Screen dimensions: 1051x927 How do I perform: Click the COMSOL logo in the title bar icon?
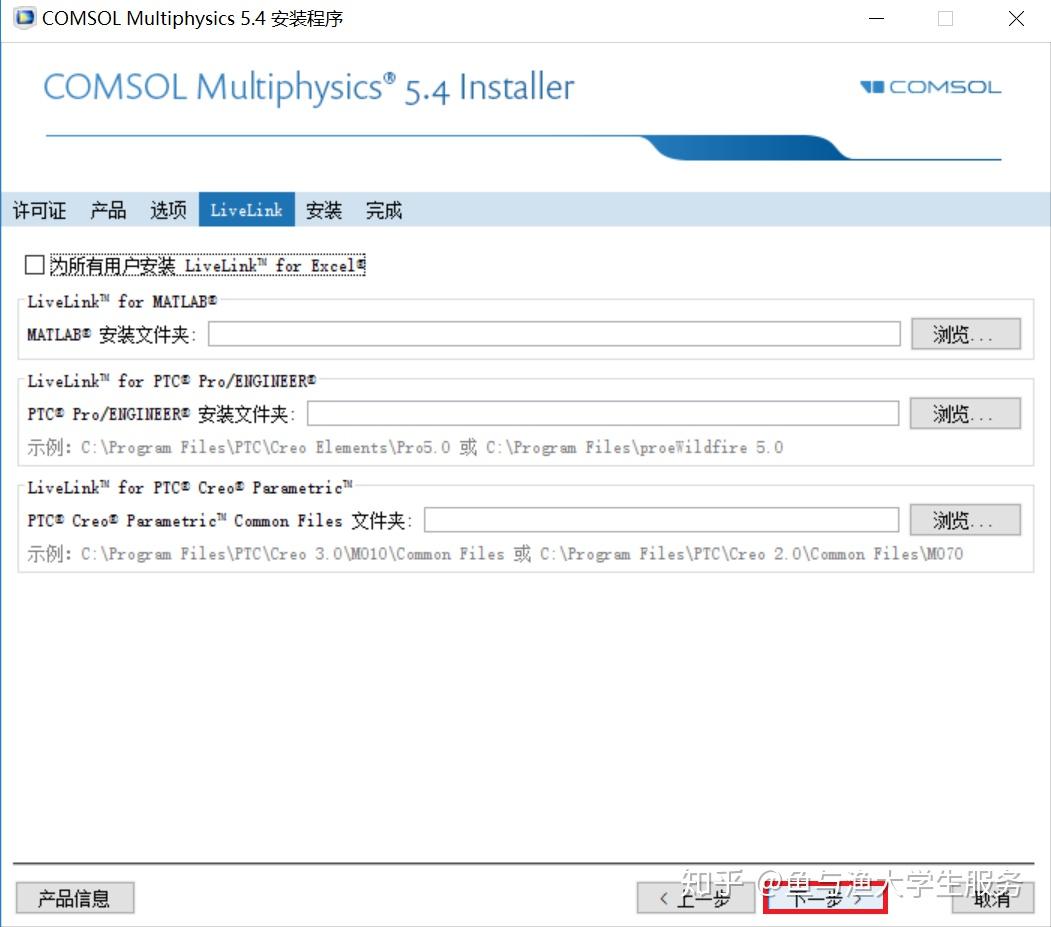(22, 18)
